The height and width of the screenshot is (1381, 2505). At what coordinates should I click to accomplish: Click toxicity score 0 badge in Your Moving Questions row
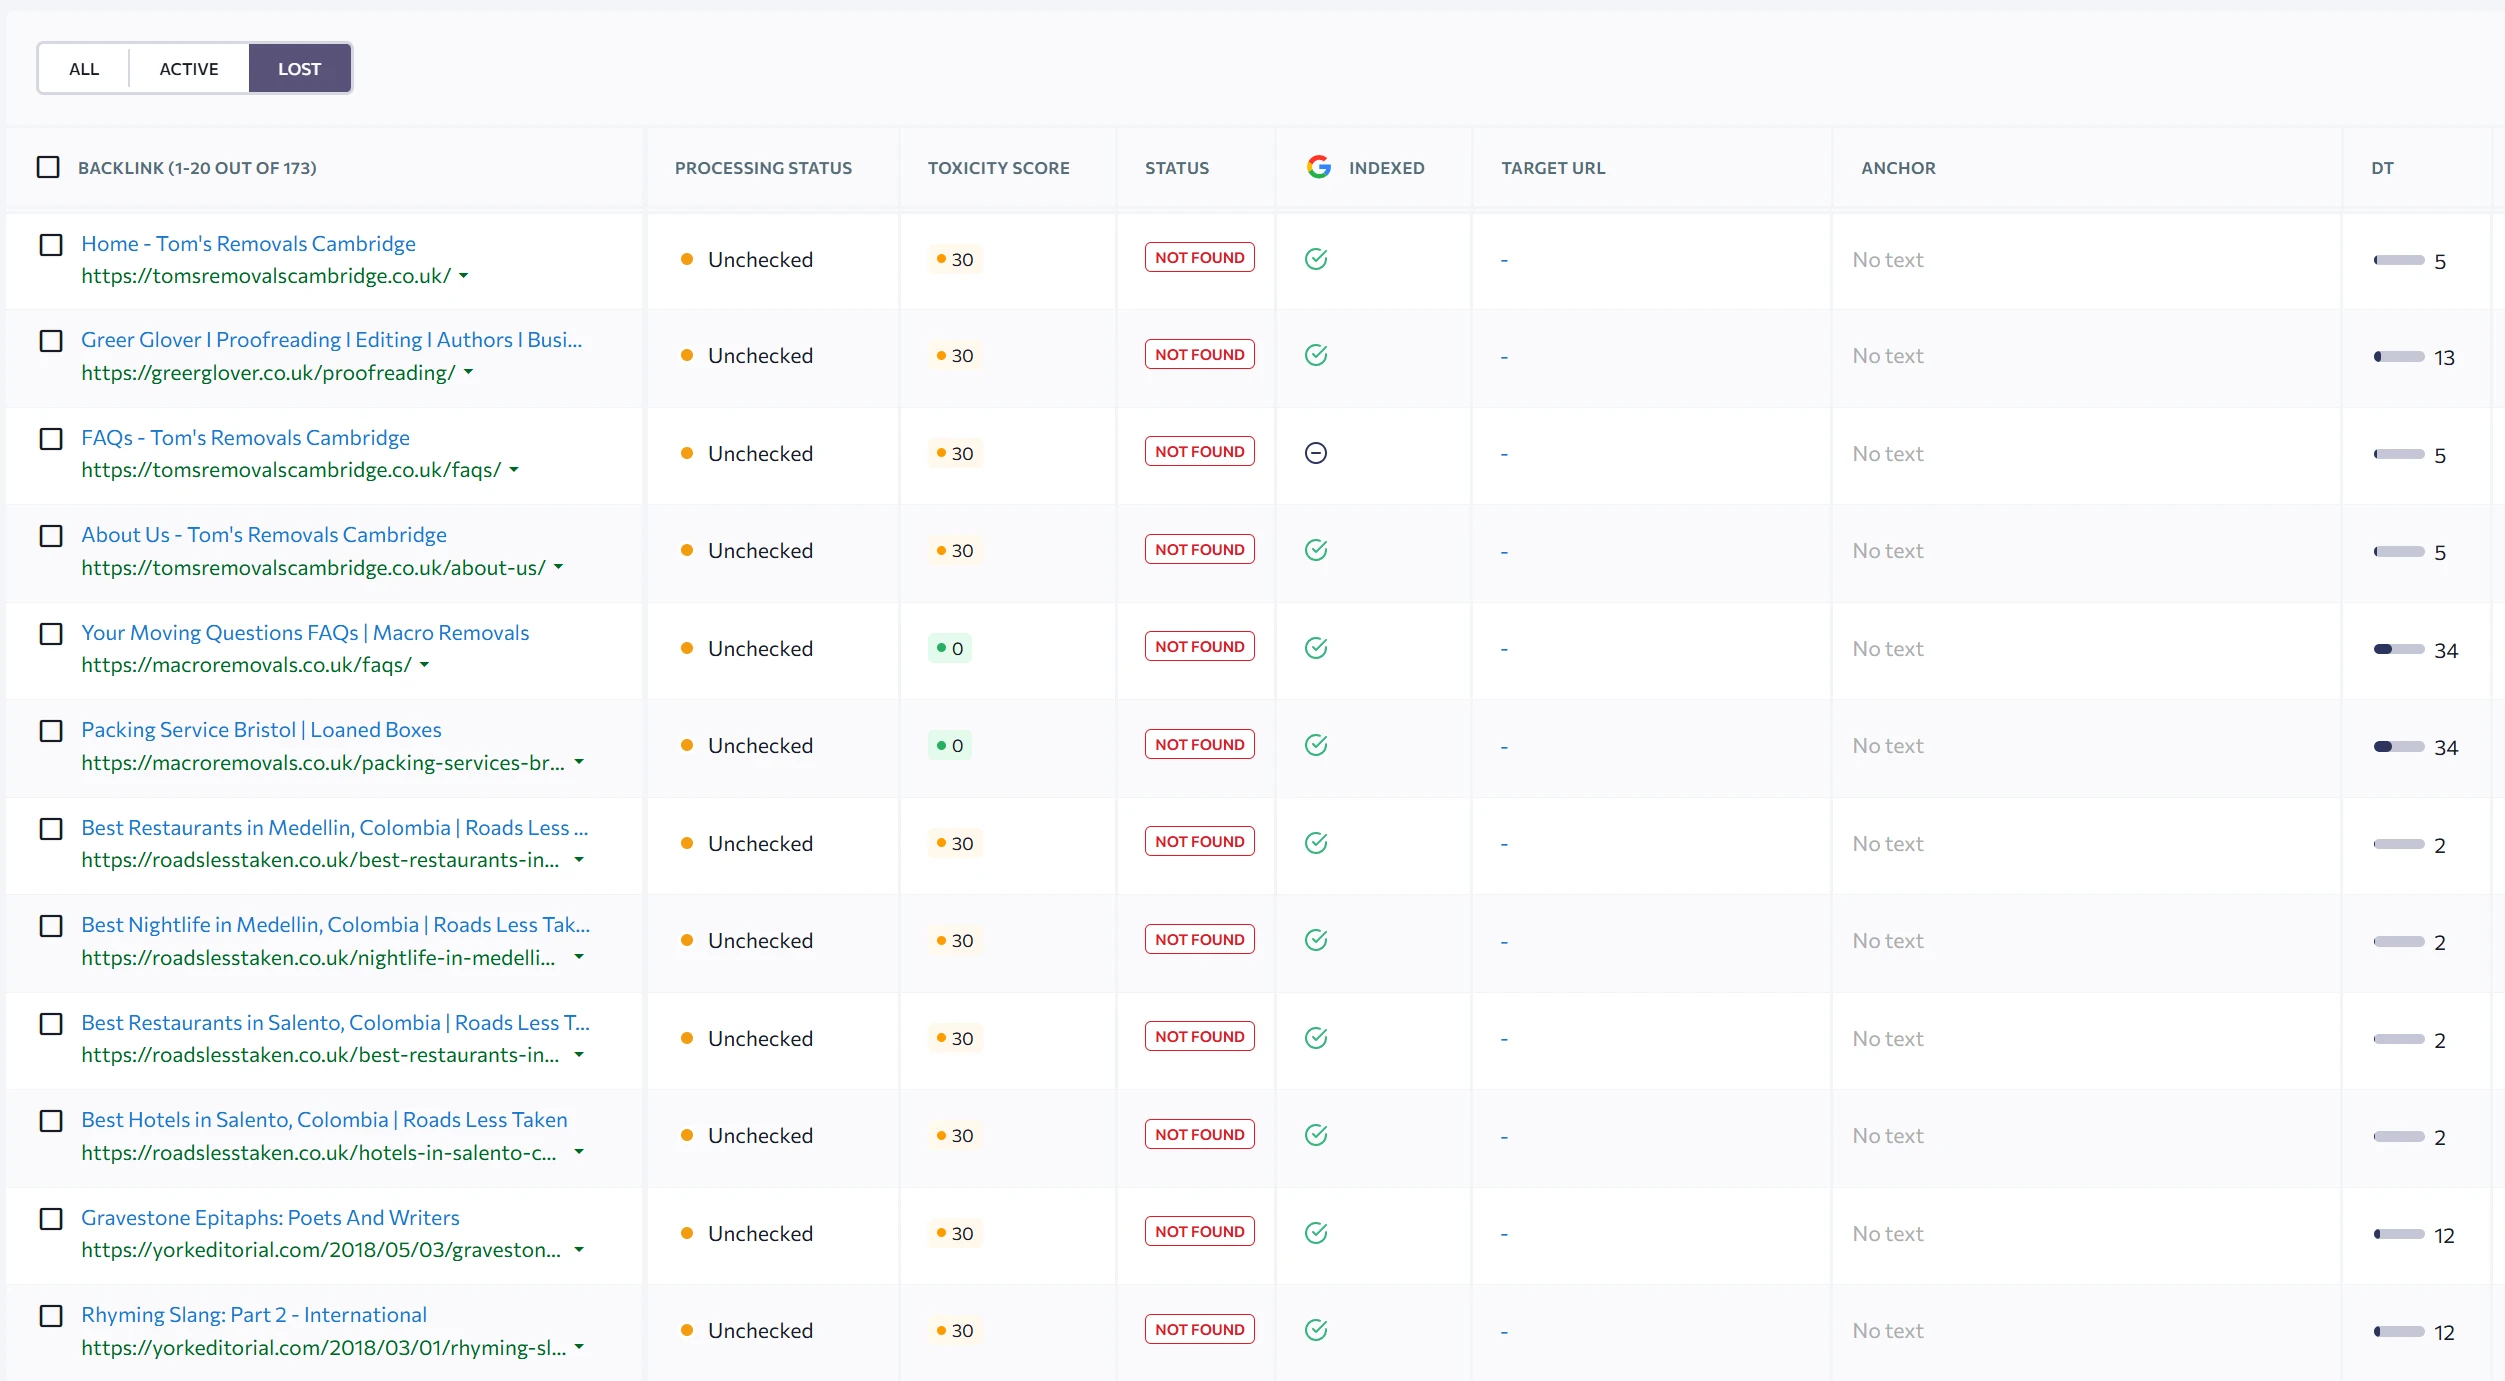(x=950, y=648)
